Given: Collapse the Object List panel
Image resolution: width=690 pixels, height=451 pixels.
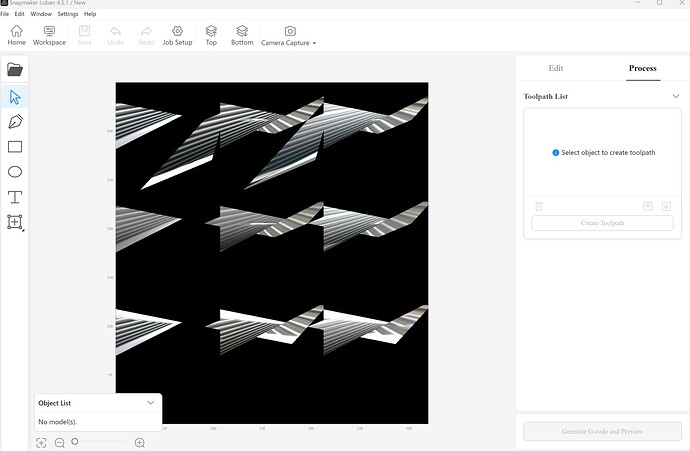Looking at the screenshot, I should click(x=150, y=403).
